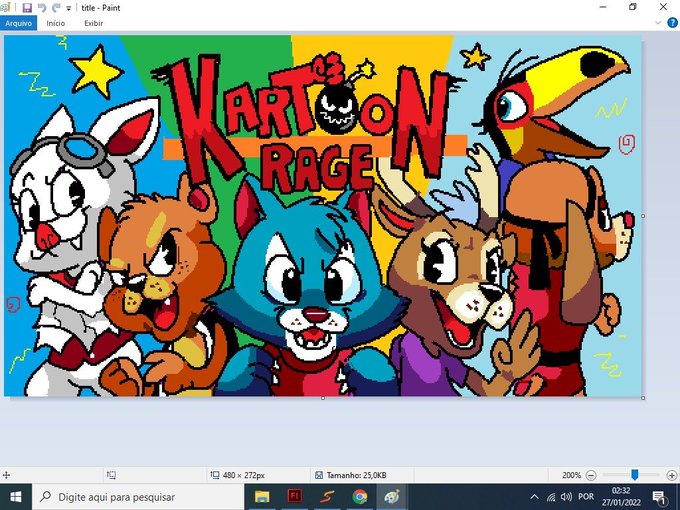Open the Customize Quick Access Toolbar dropdown
Image resolution: width=680 pixels, height=510 pixels.
69,8
